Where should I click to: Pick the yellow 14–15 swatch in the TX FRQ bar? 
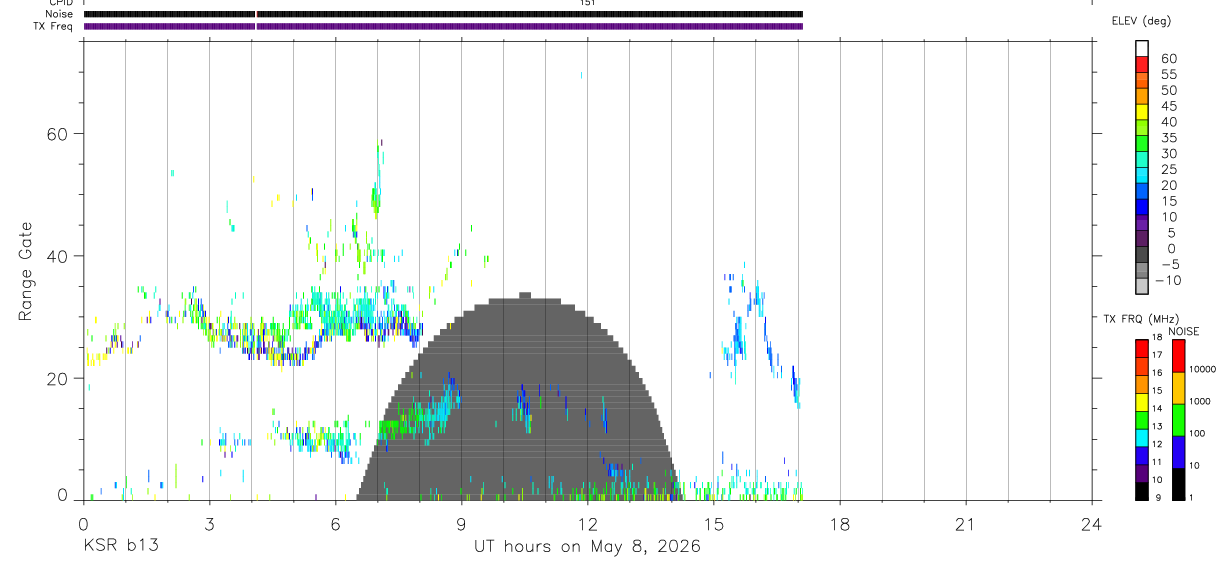pos(1142,402)
